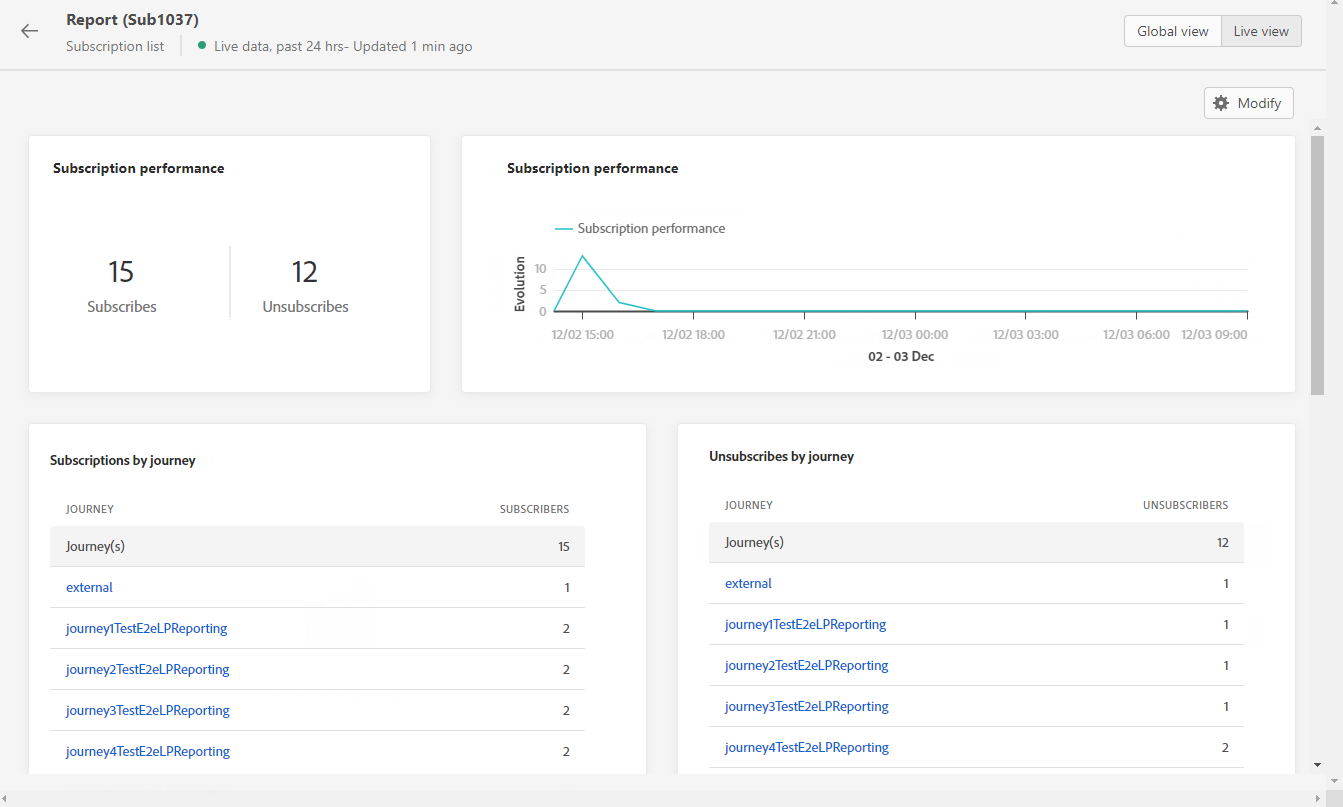This screenshot has width=1343, height=807.
Task: Switch to Global view
Action: coord(1172,31)
